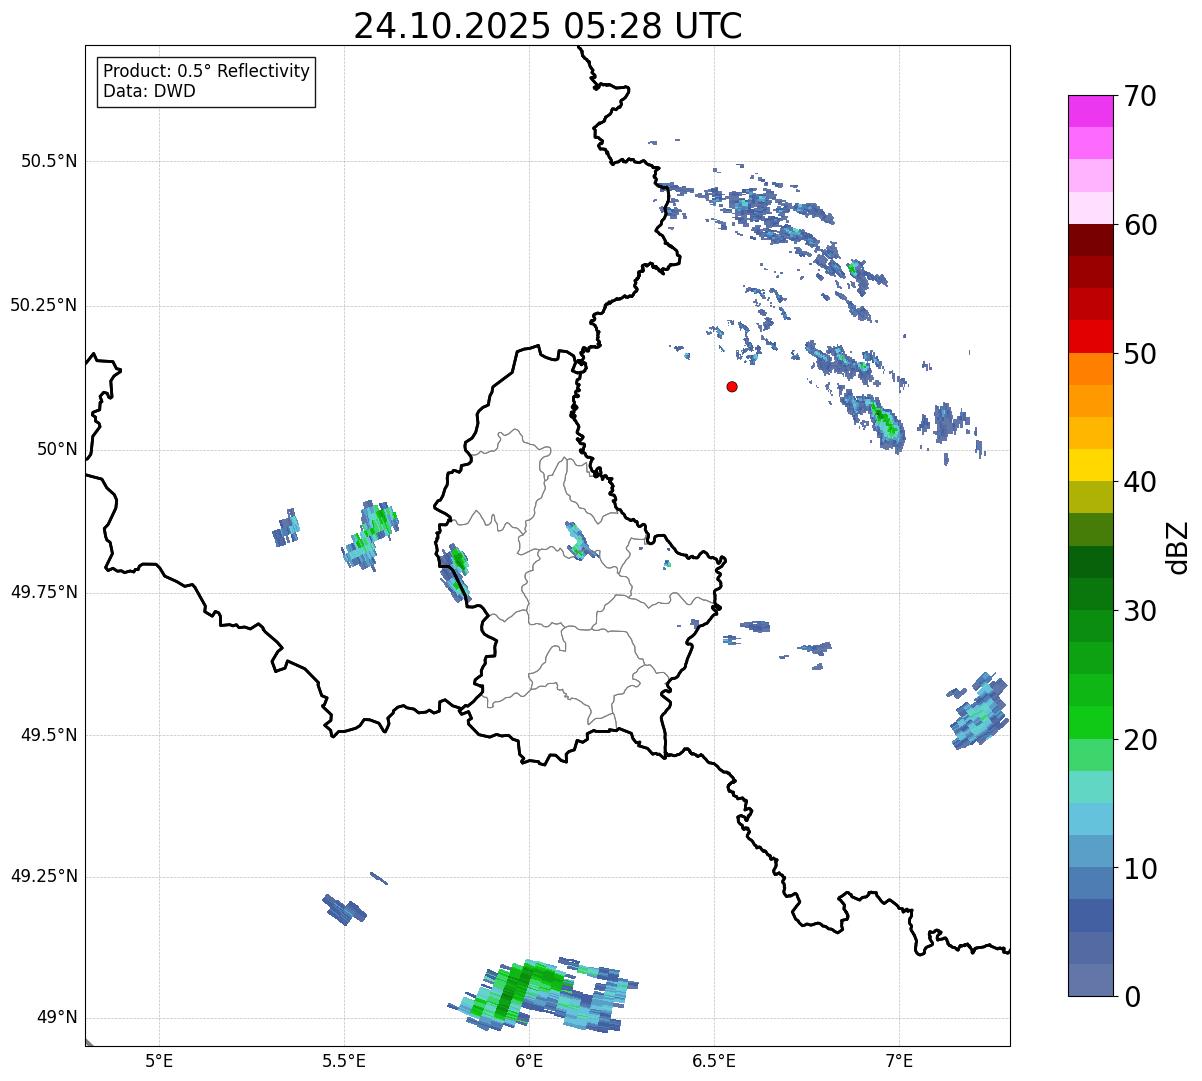Click the longitude label "5.5°E"

[x=344, y=1061]
